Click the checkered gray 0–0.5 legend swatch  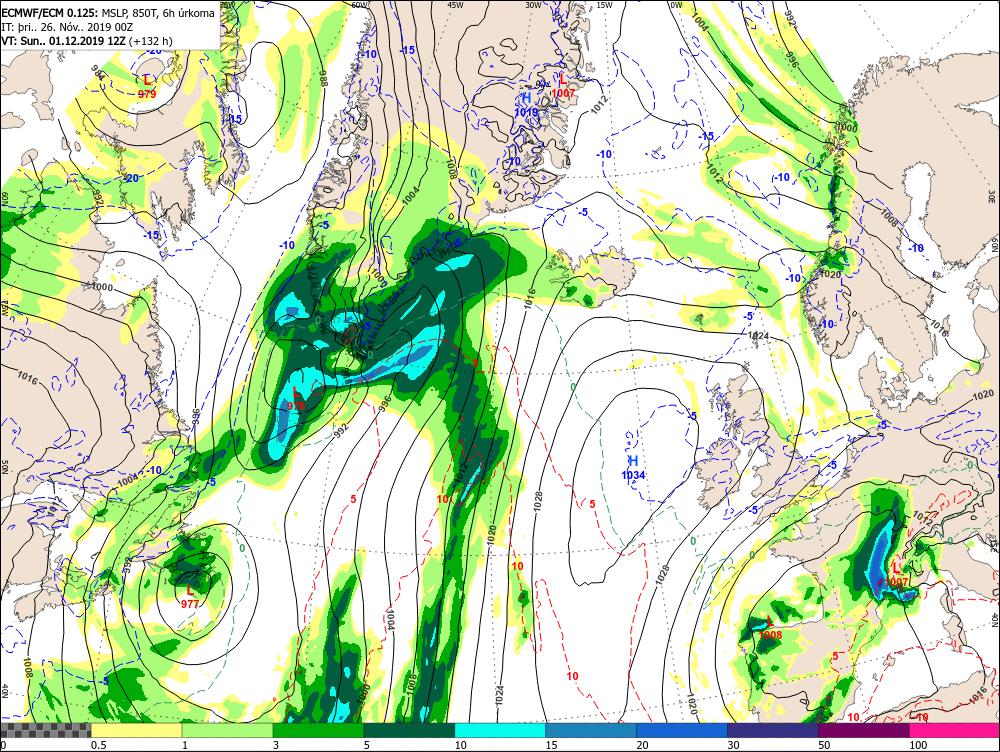(x=45, y=730)
